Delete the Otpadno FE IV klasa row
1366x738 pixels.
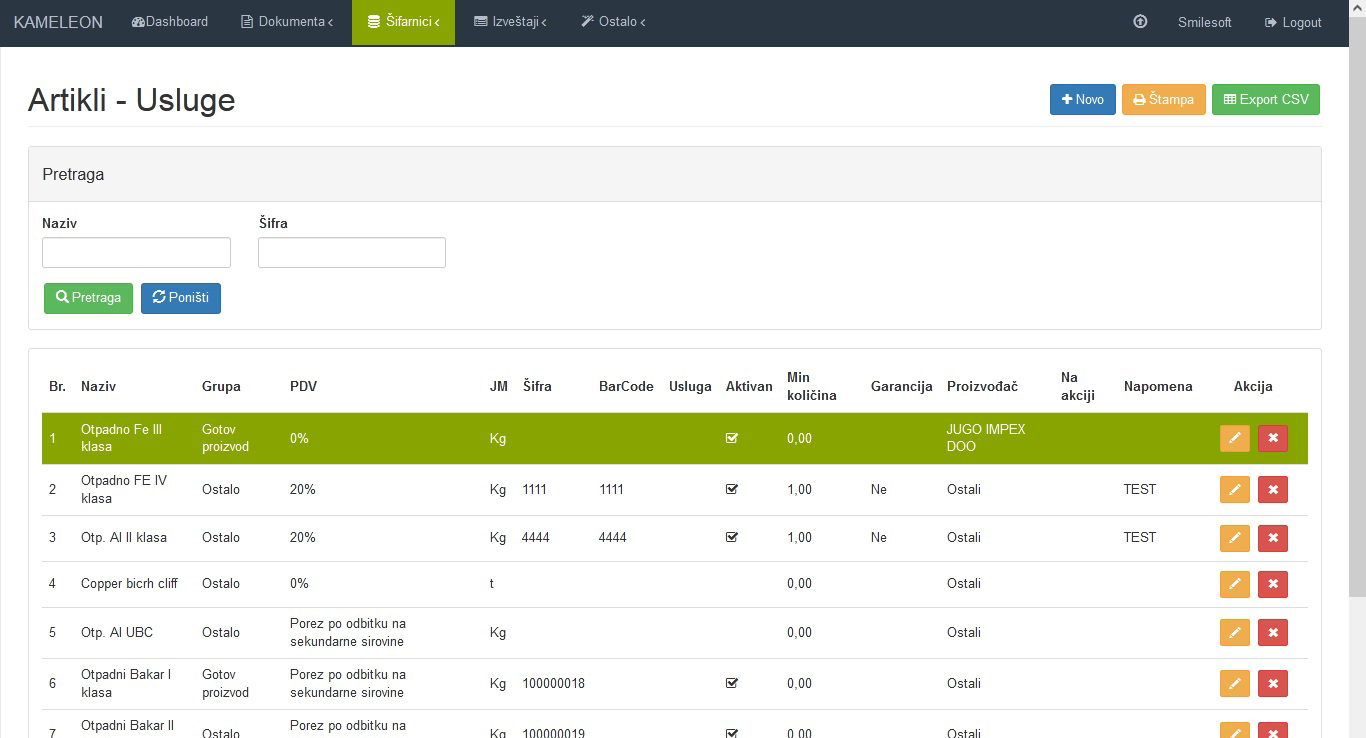1272,490
